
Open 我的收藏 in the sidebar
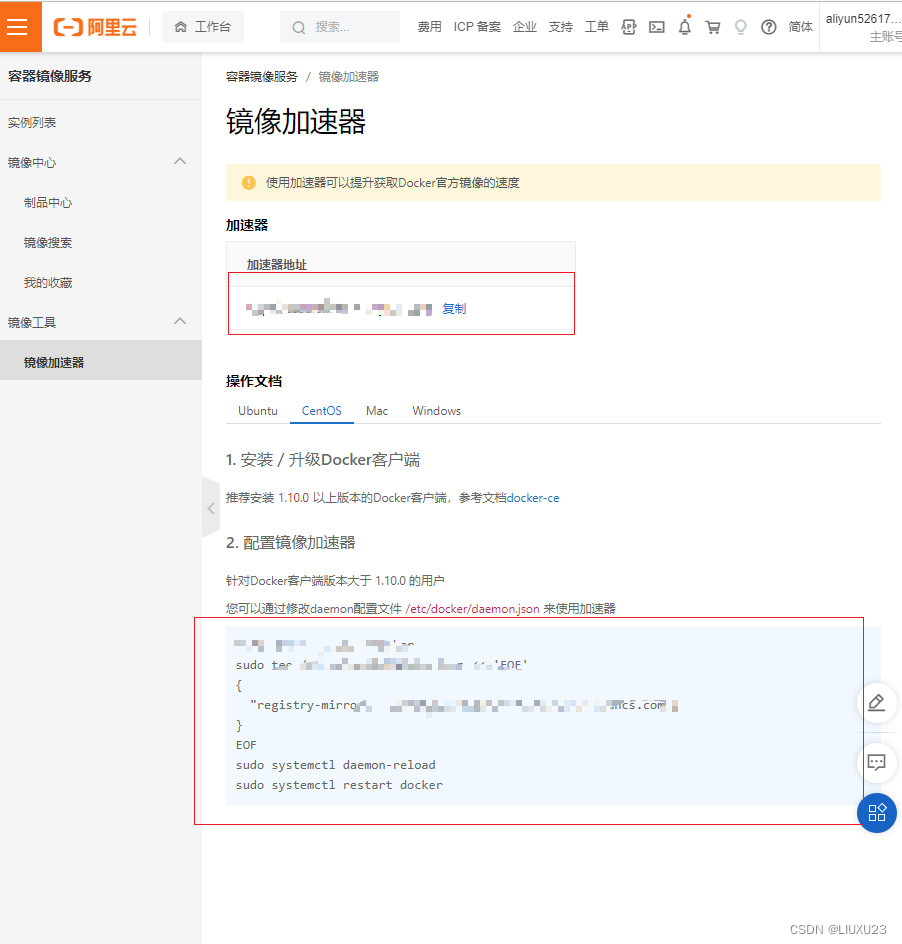(x=48, y=283)
